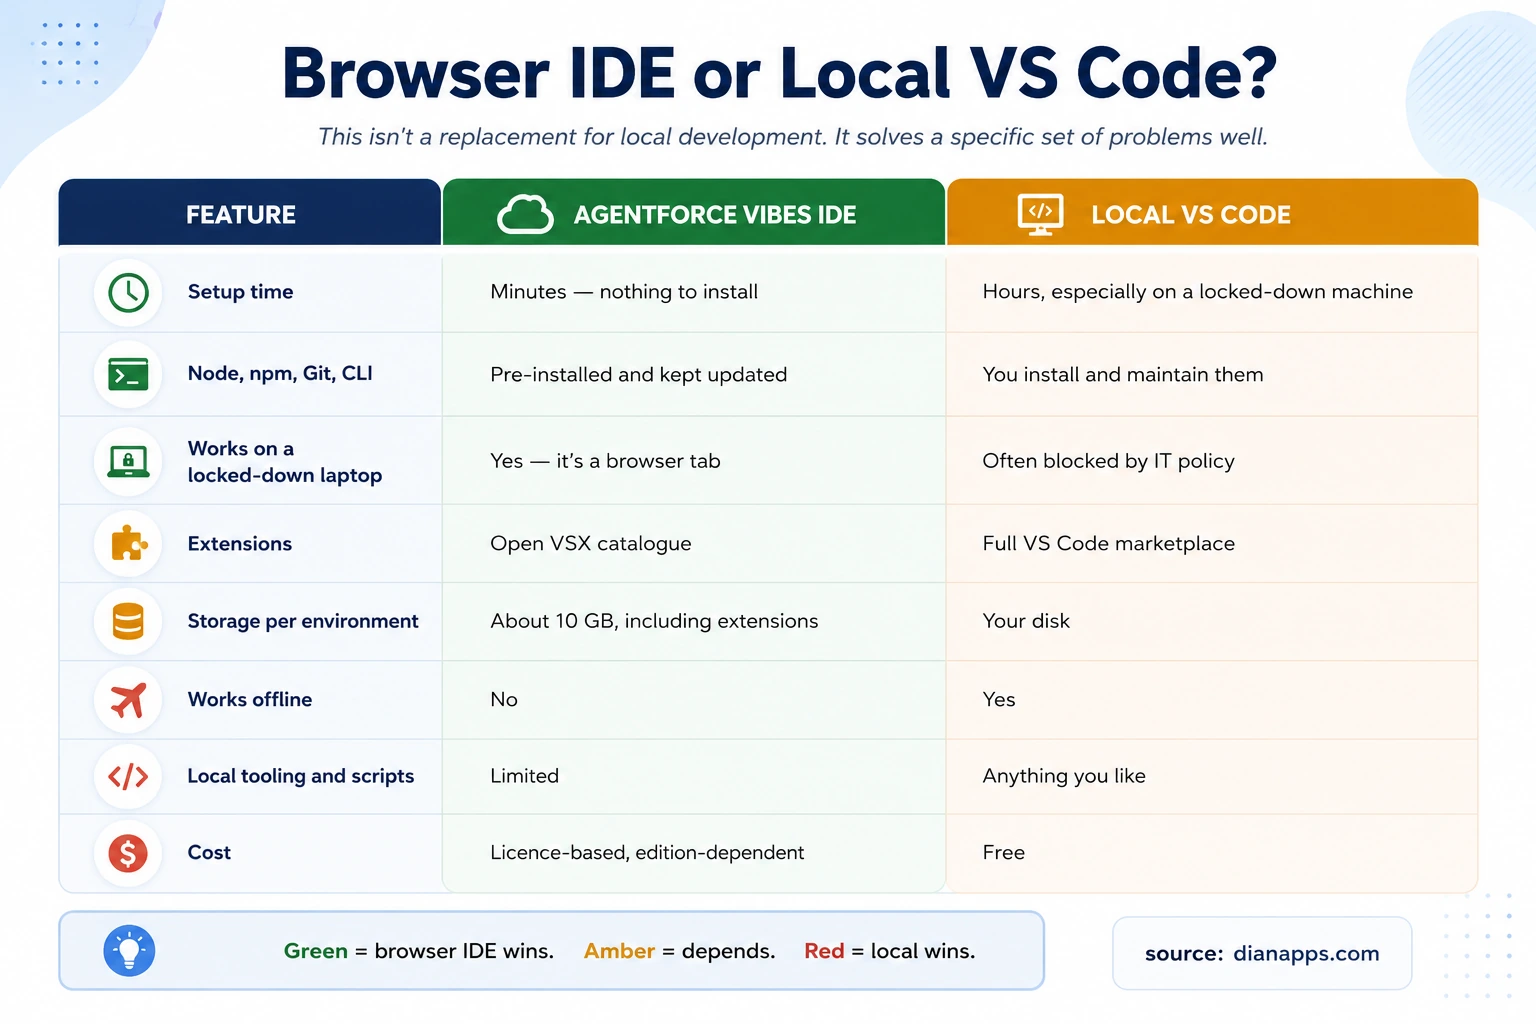Select the LOCAL VS CODE column header
This screenshot has height=1024, width=1536.
pos(1212,212)
